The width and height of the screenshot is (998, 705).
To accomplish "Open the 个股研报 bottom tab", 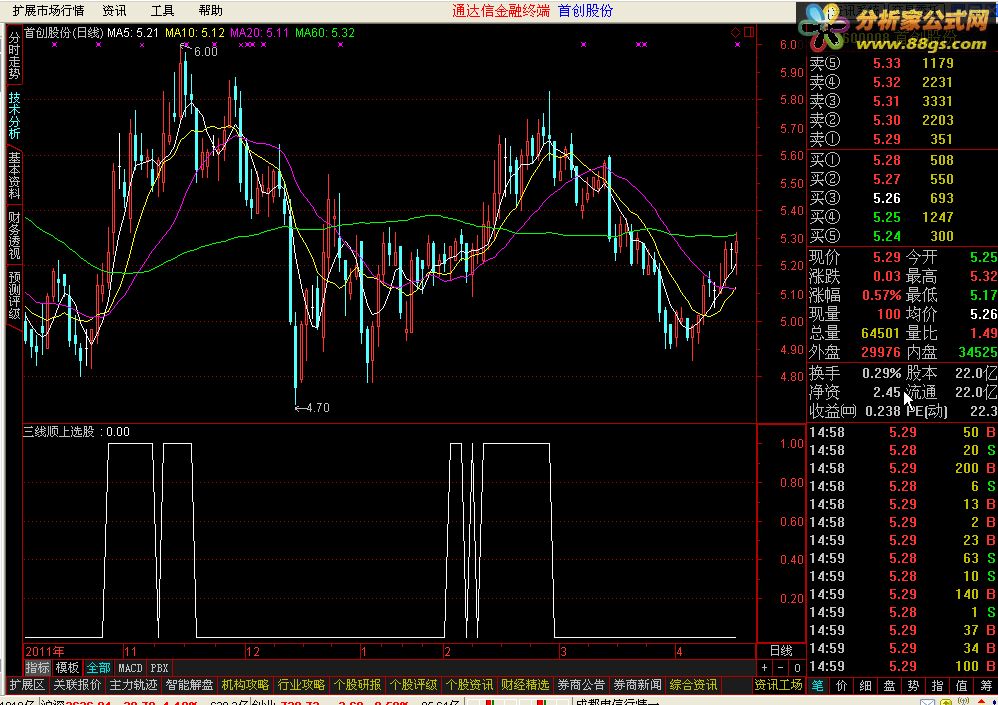I will click(x=357, y=685).
